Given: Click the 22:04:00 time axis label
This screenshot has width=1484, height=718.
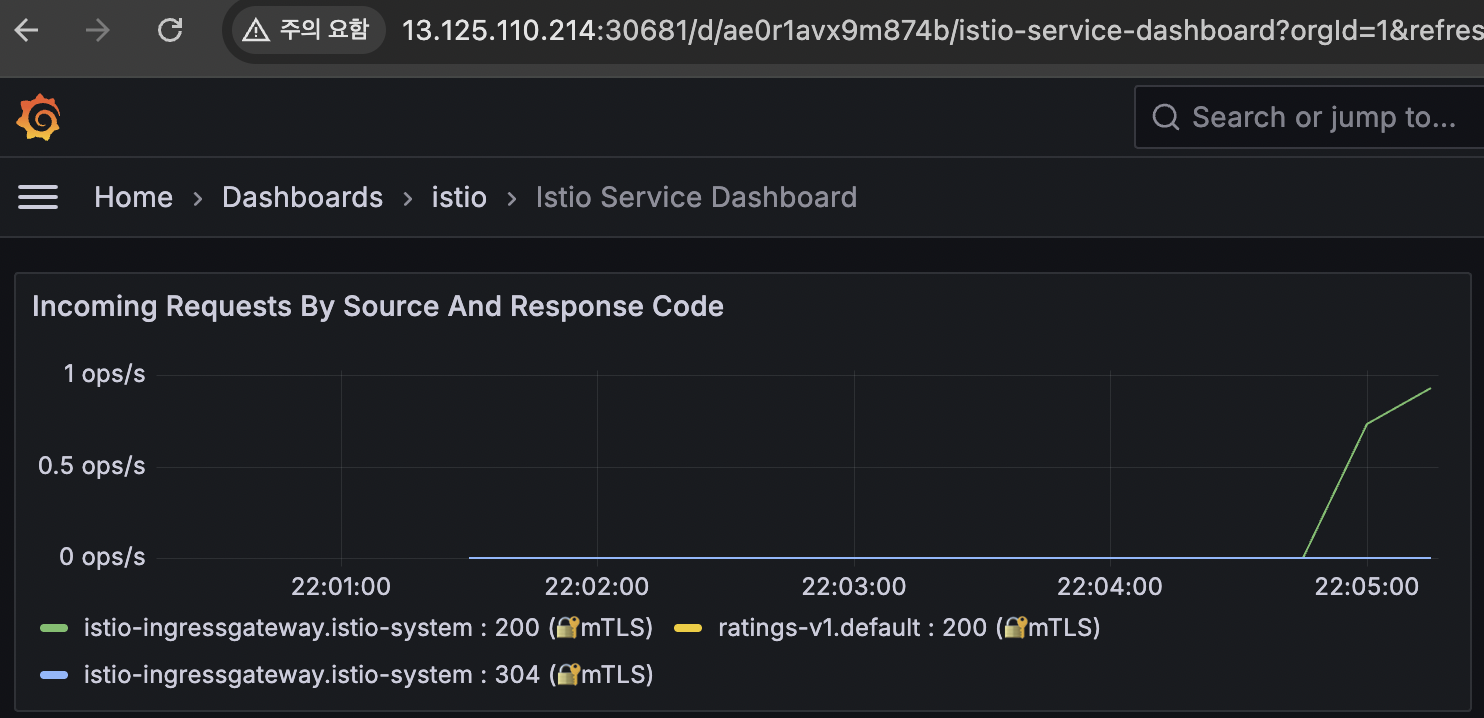Looking at the screenshot, I should (1110, 586).
